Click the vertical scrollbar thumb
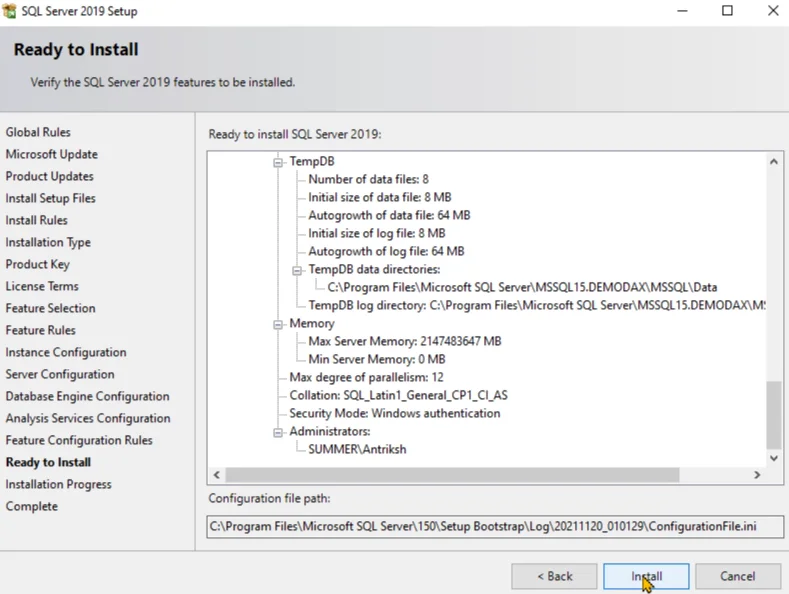Screen dimensions: 789x594 tap(774, 415)
